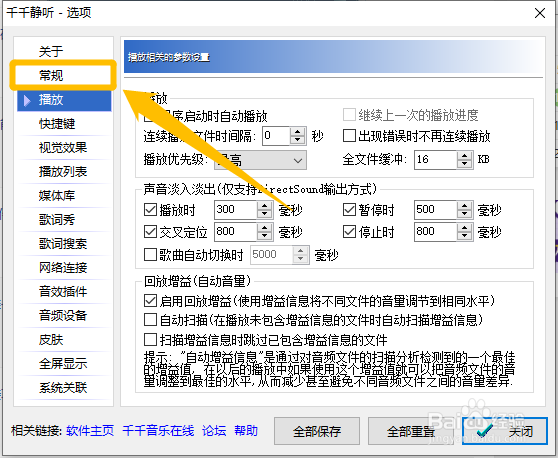Viewport: 558px width, 458px height.
Task: Increase 停止时 fade milliseconds
Action: pyautogui.click(x=464, y=228)
